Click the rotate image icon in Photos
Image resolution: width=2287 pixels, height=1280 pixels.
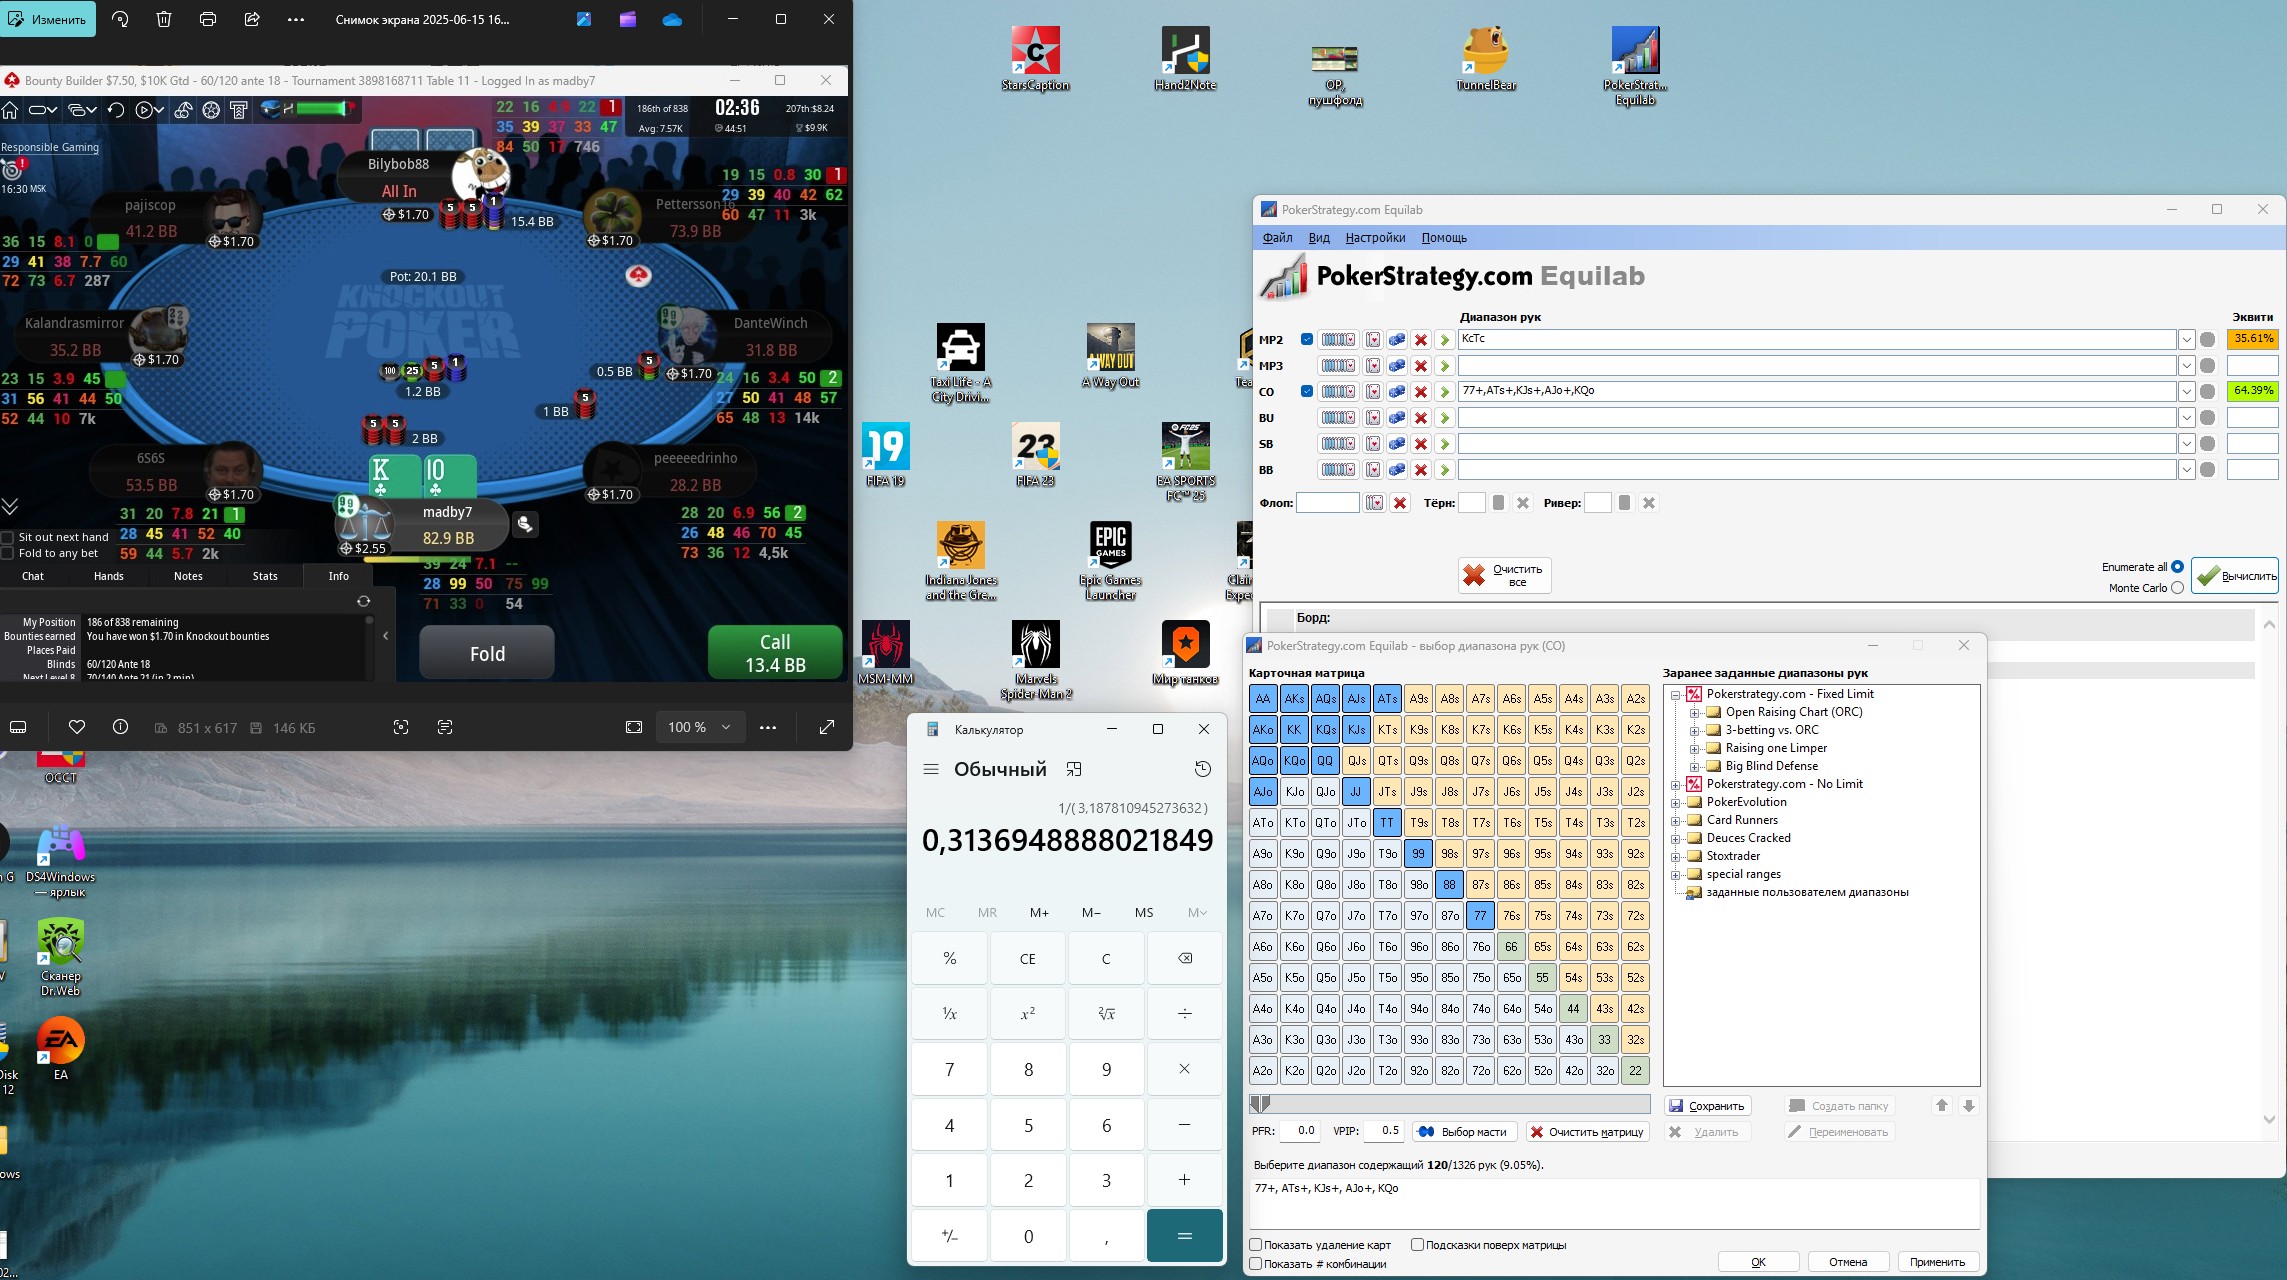coord(120,19)
